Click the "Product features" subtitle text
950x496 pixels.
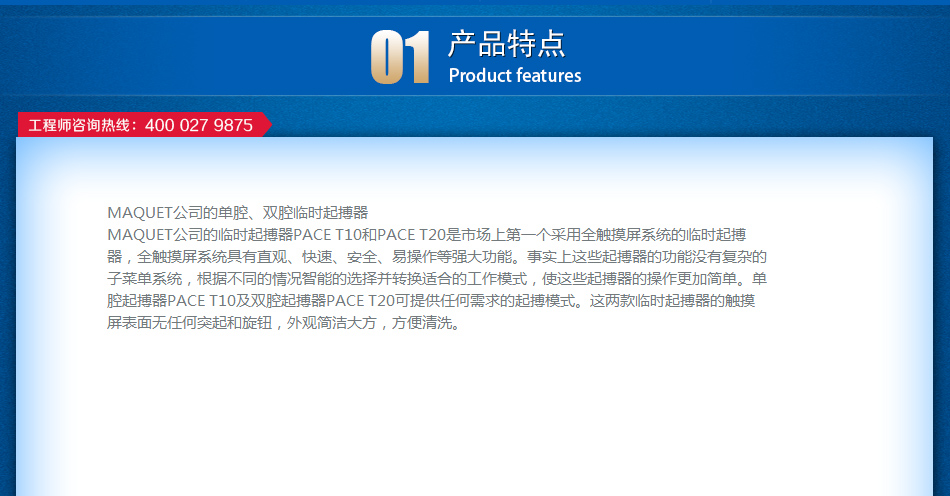tap(514, 76)
